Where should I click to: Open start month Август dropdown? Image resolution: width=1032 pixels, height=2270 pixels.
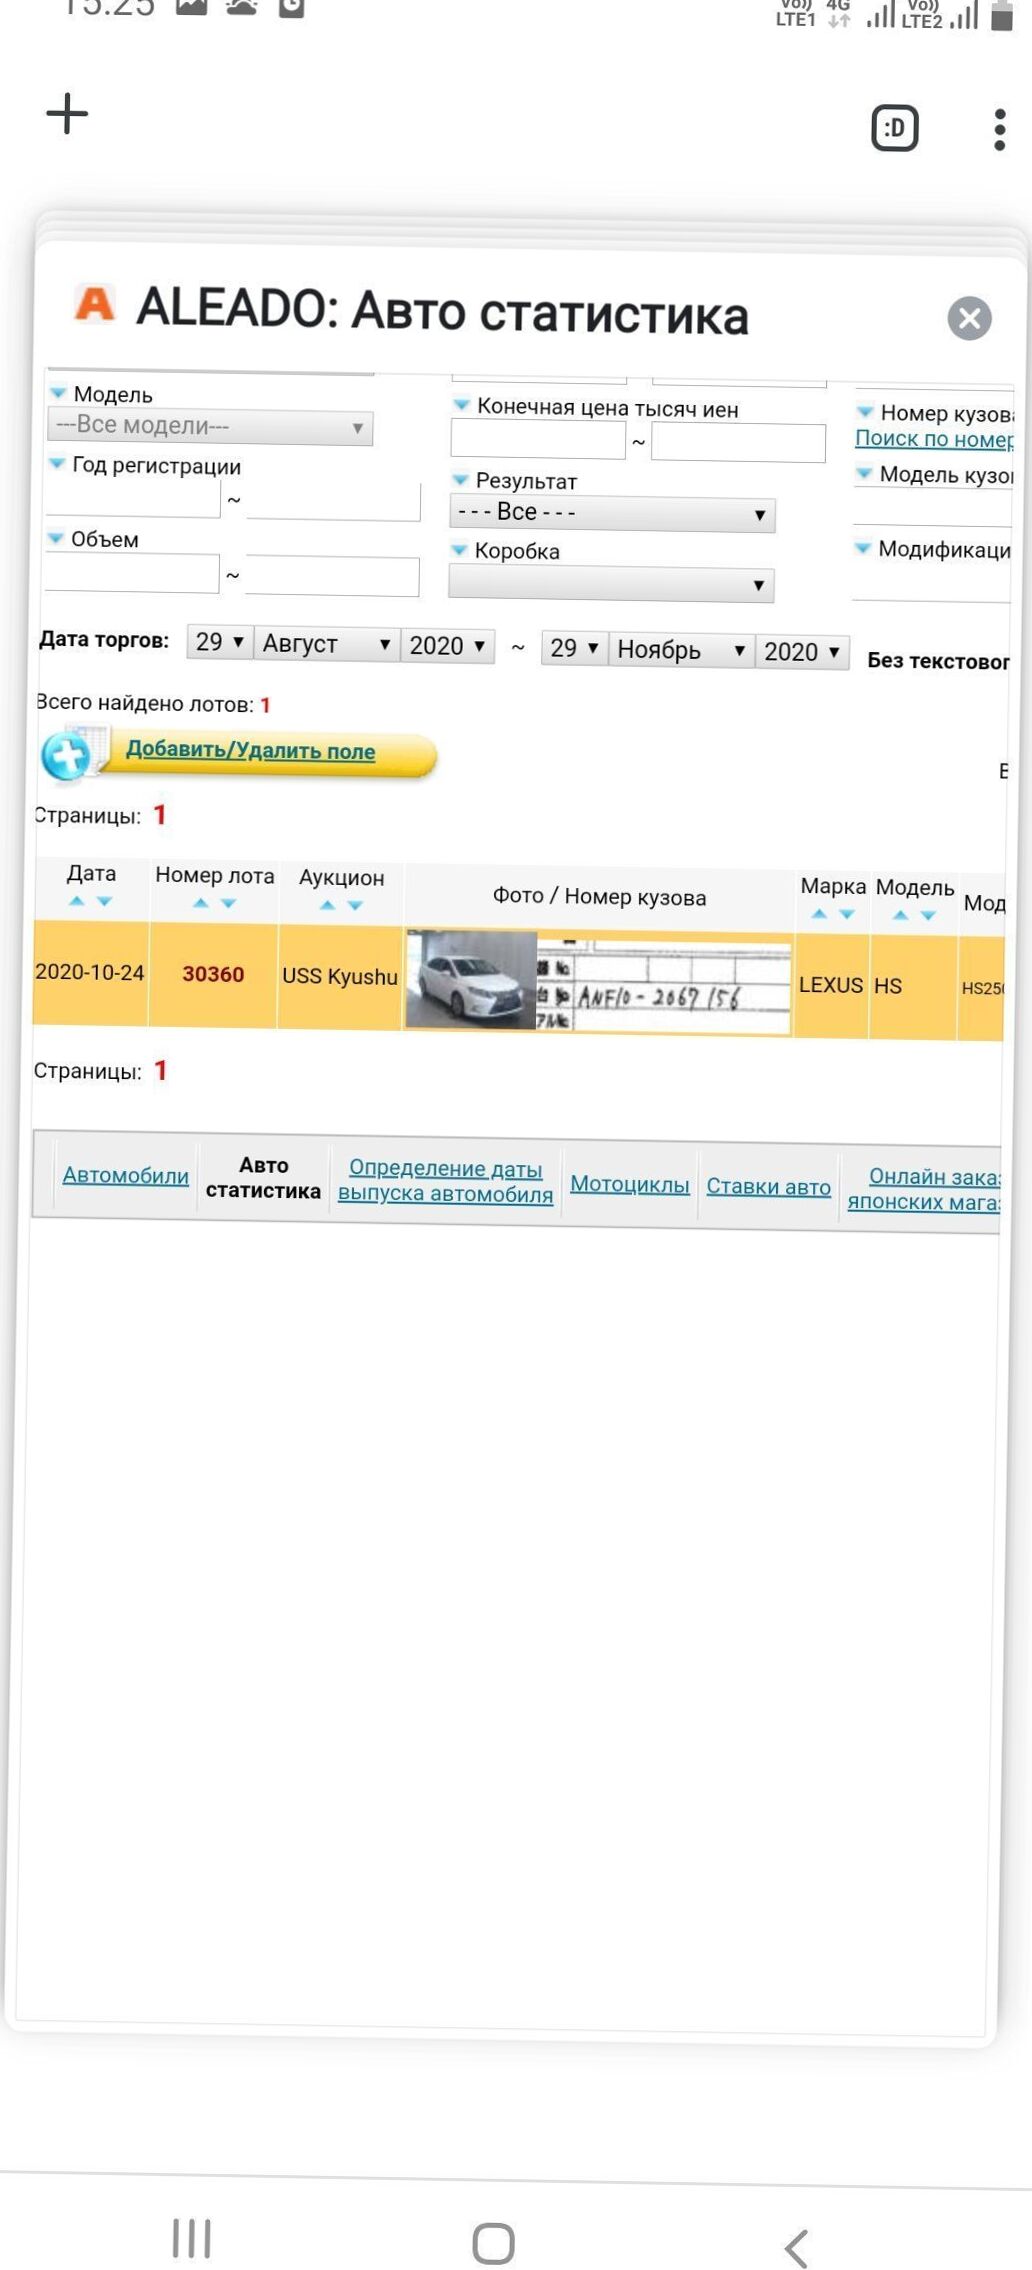(x=326, y=644)
